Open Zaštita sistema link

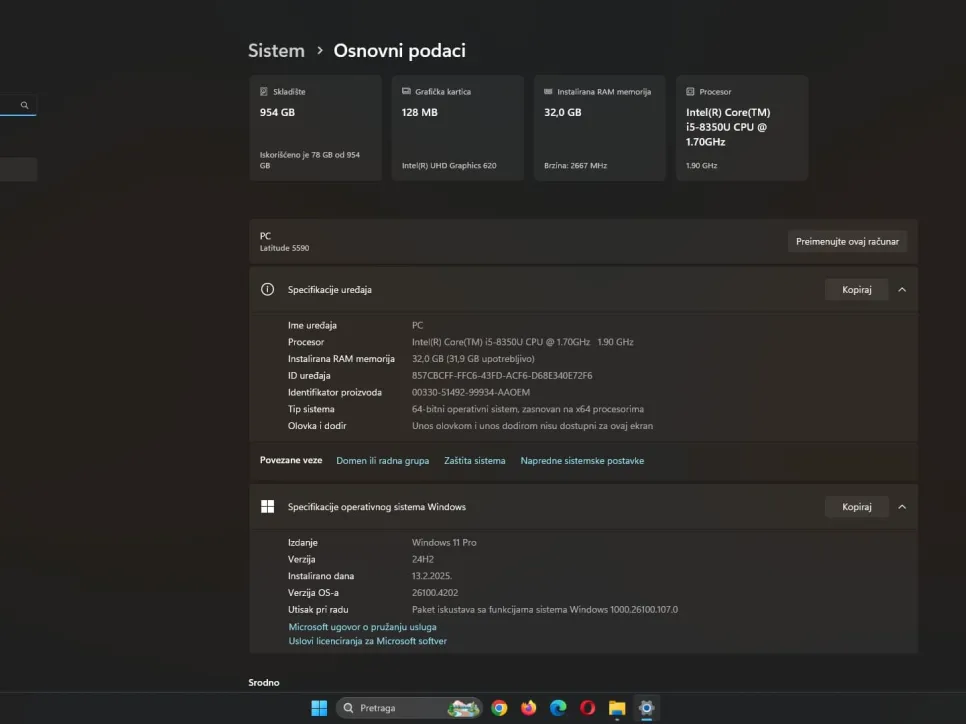click(x=474, y=461)
